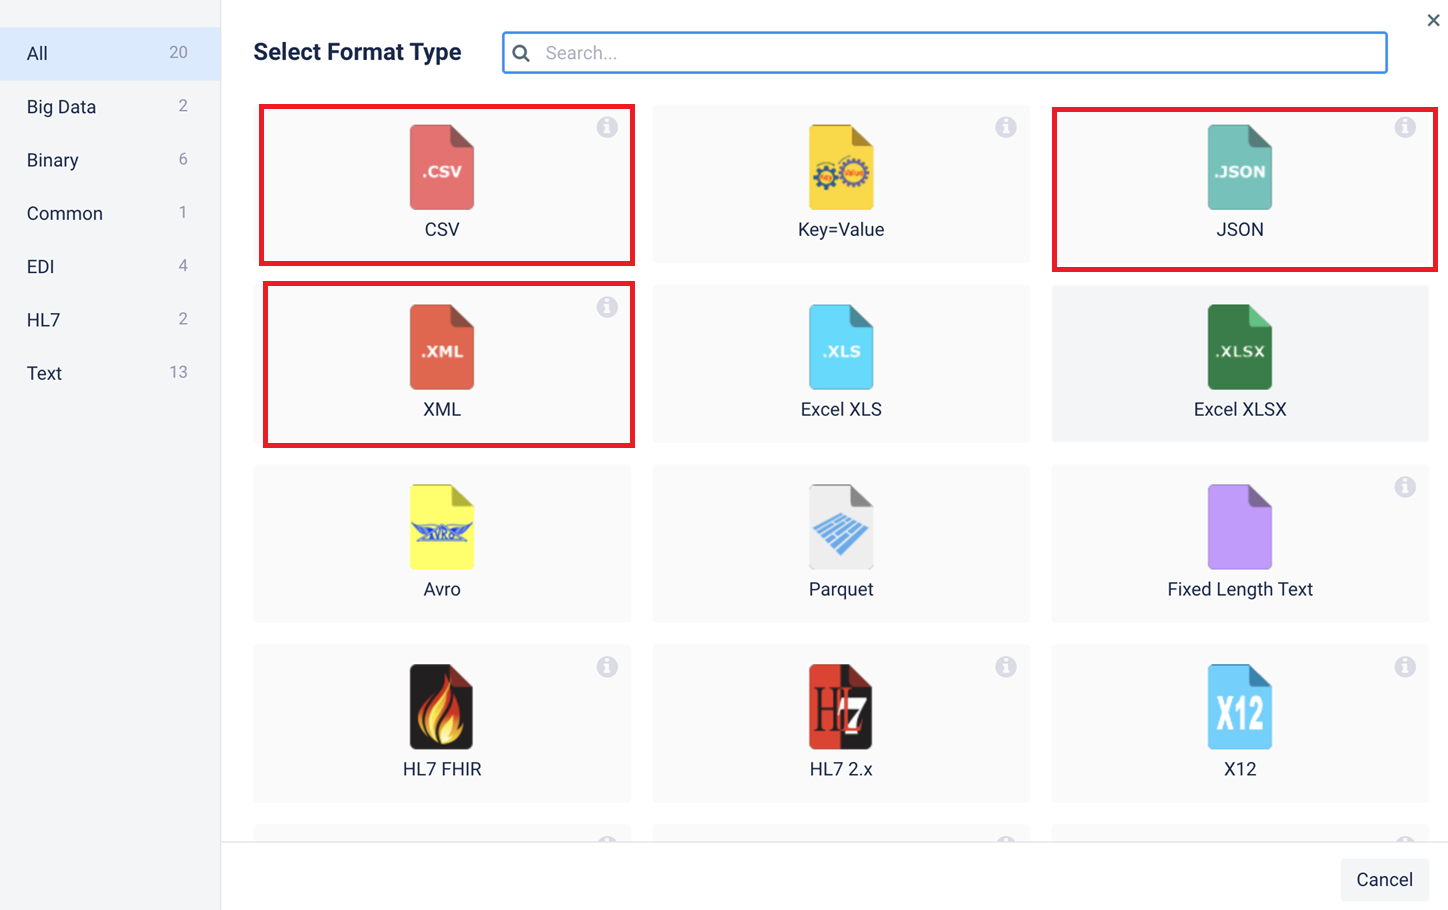Pick the JSON format icon
The image size is (1448, 910).
1240,167
